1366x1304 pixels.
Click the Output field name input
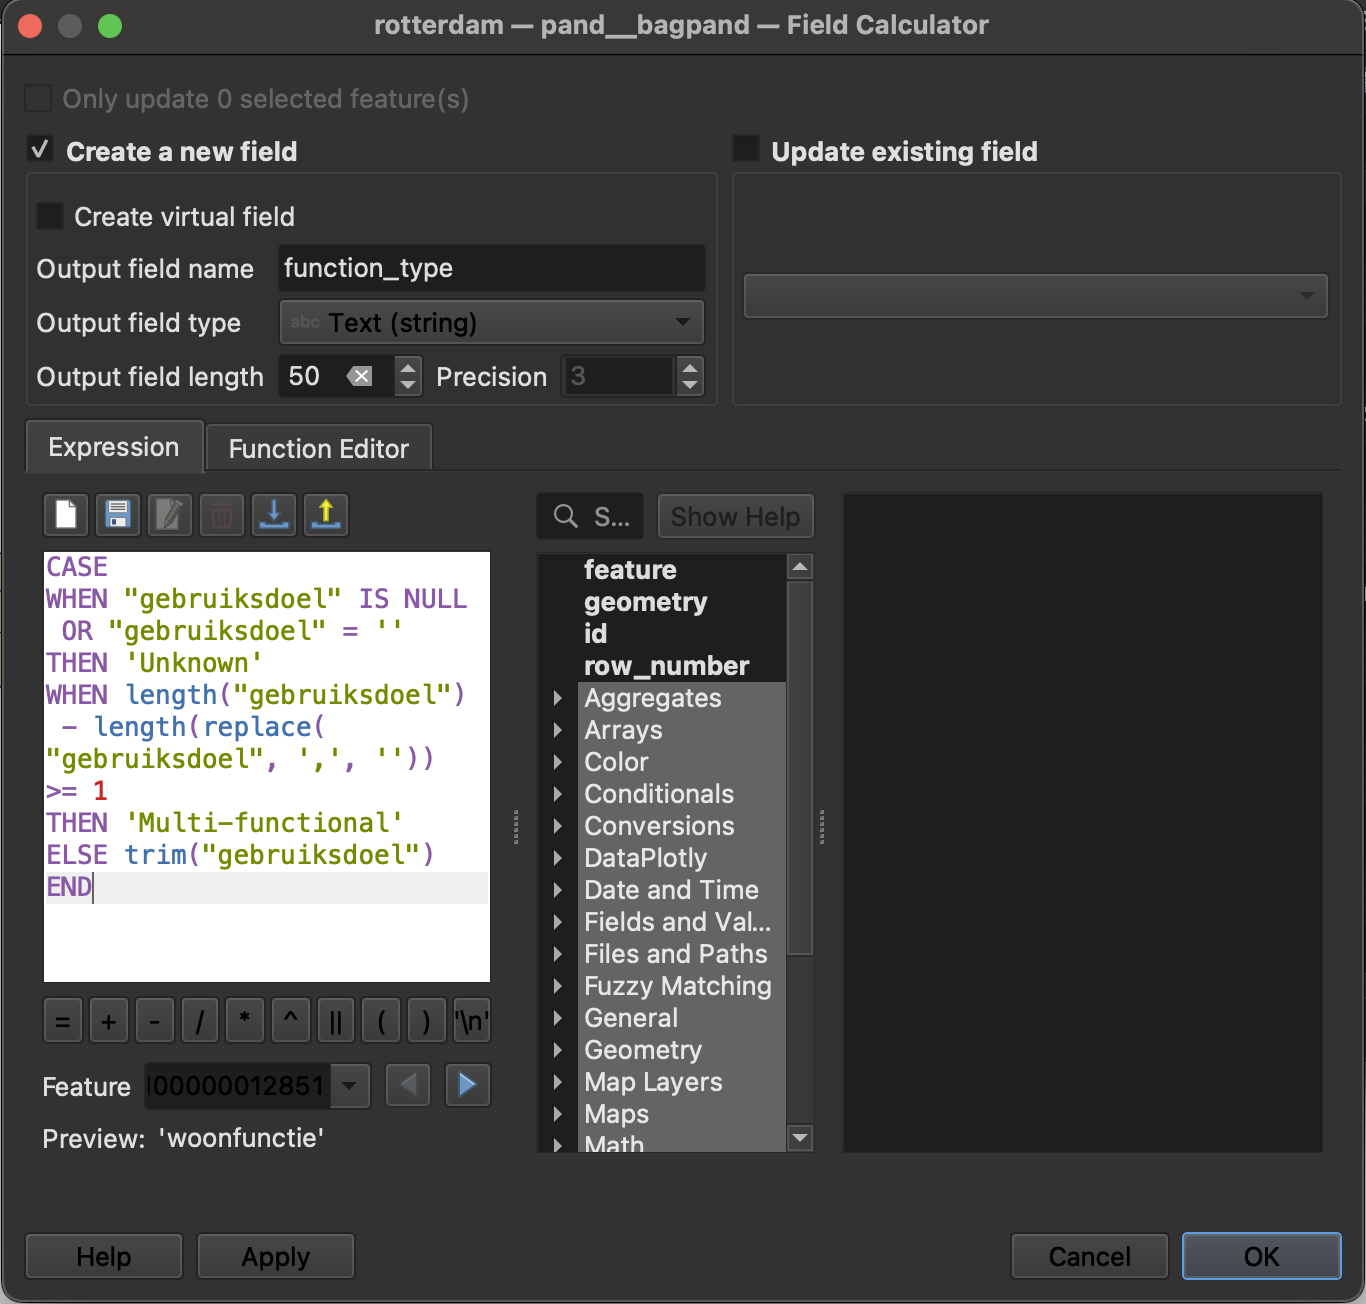491,268
